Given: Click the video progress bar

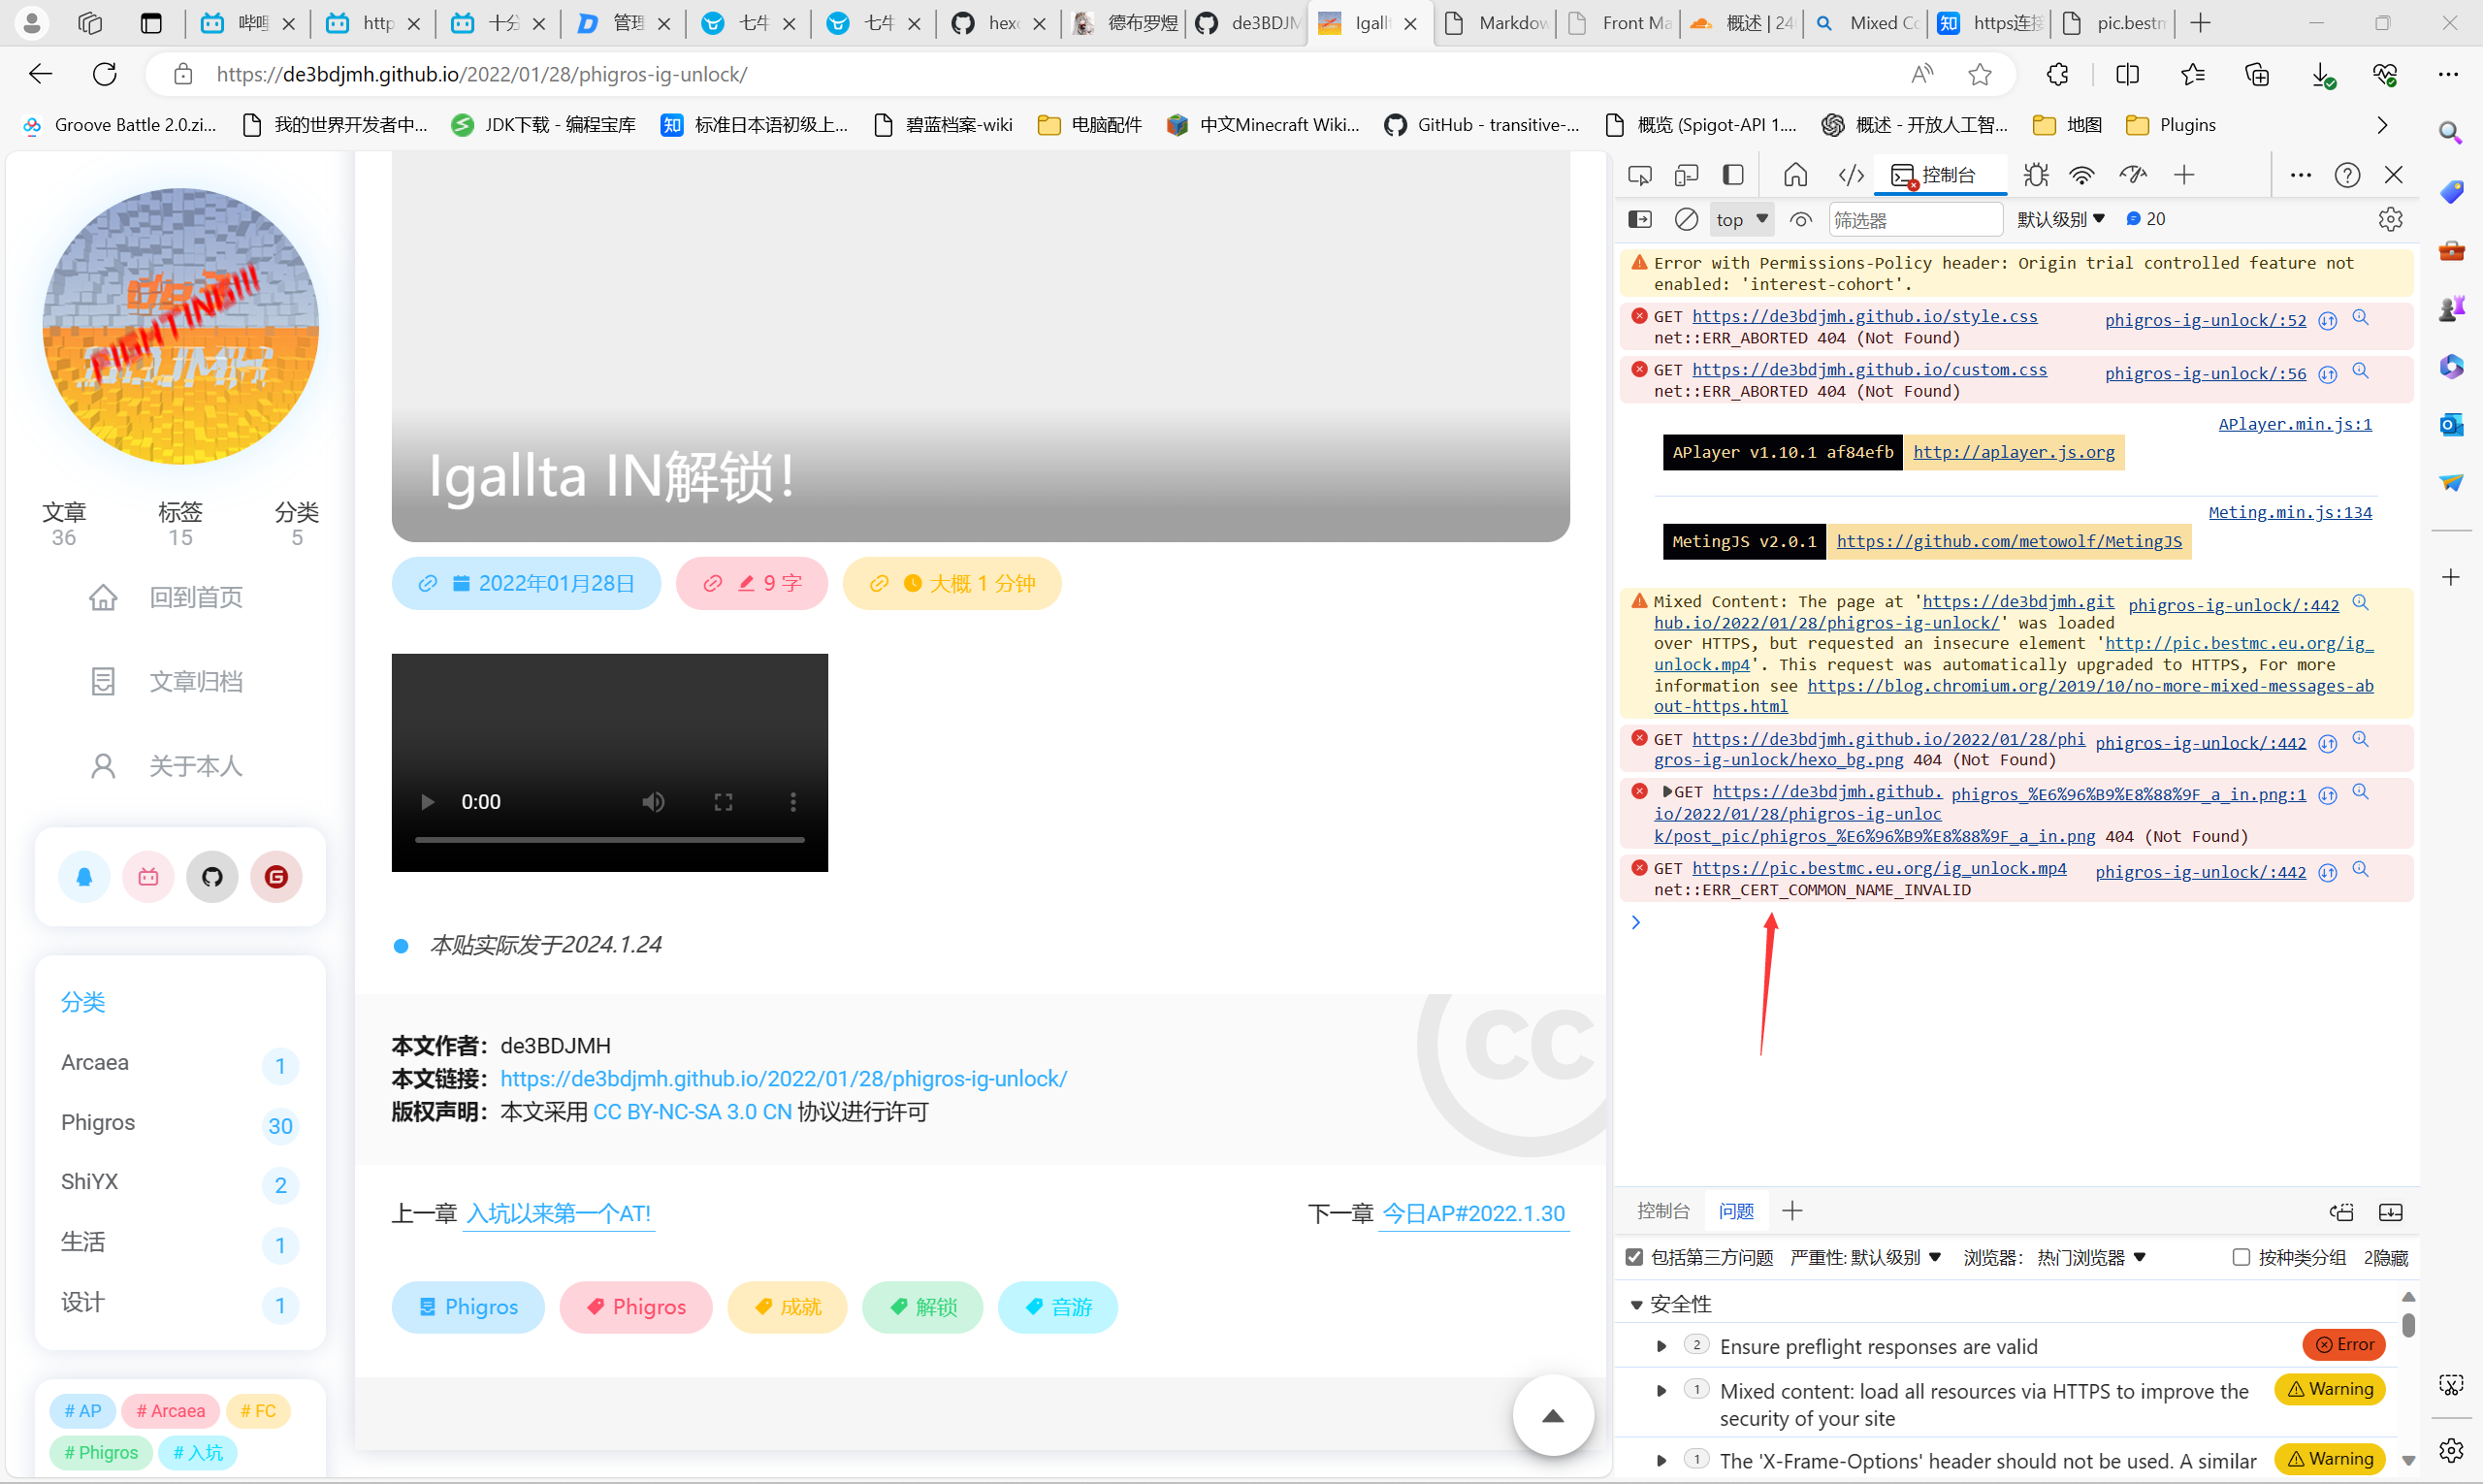Looking at the screenshot, I should (609, 840).
